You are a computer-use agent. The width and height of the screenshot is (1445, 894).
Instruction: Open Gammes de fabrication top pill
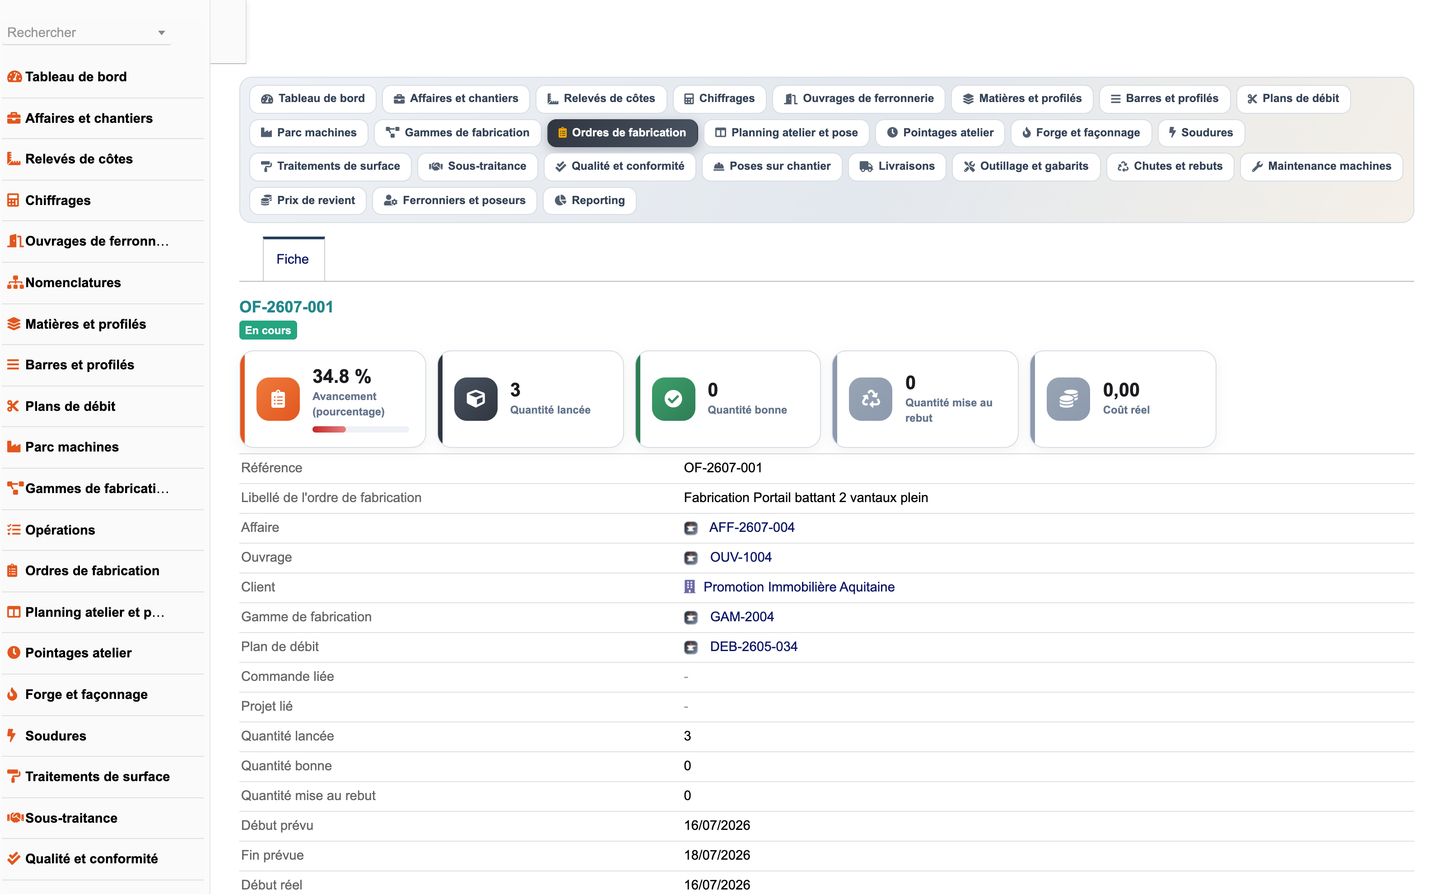(x=458, y=133)
